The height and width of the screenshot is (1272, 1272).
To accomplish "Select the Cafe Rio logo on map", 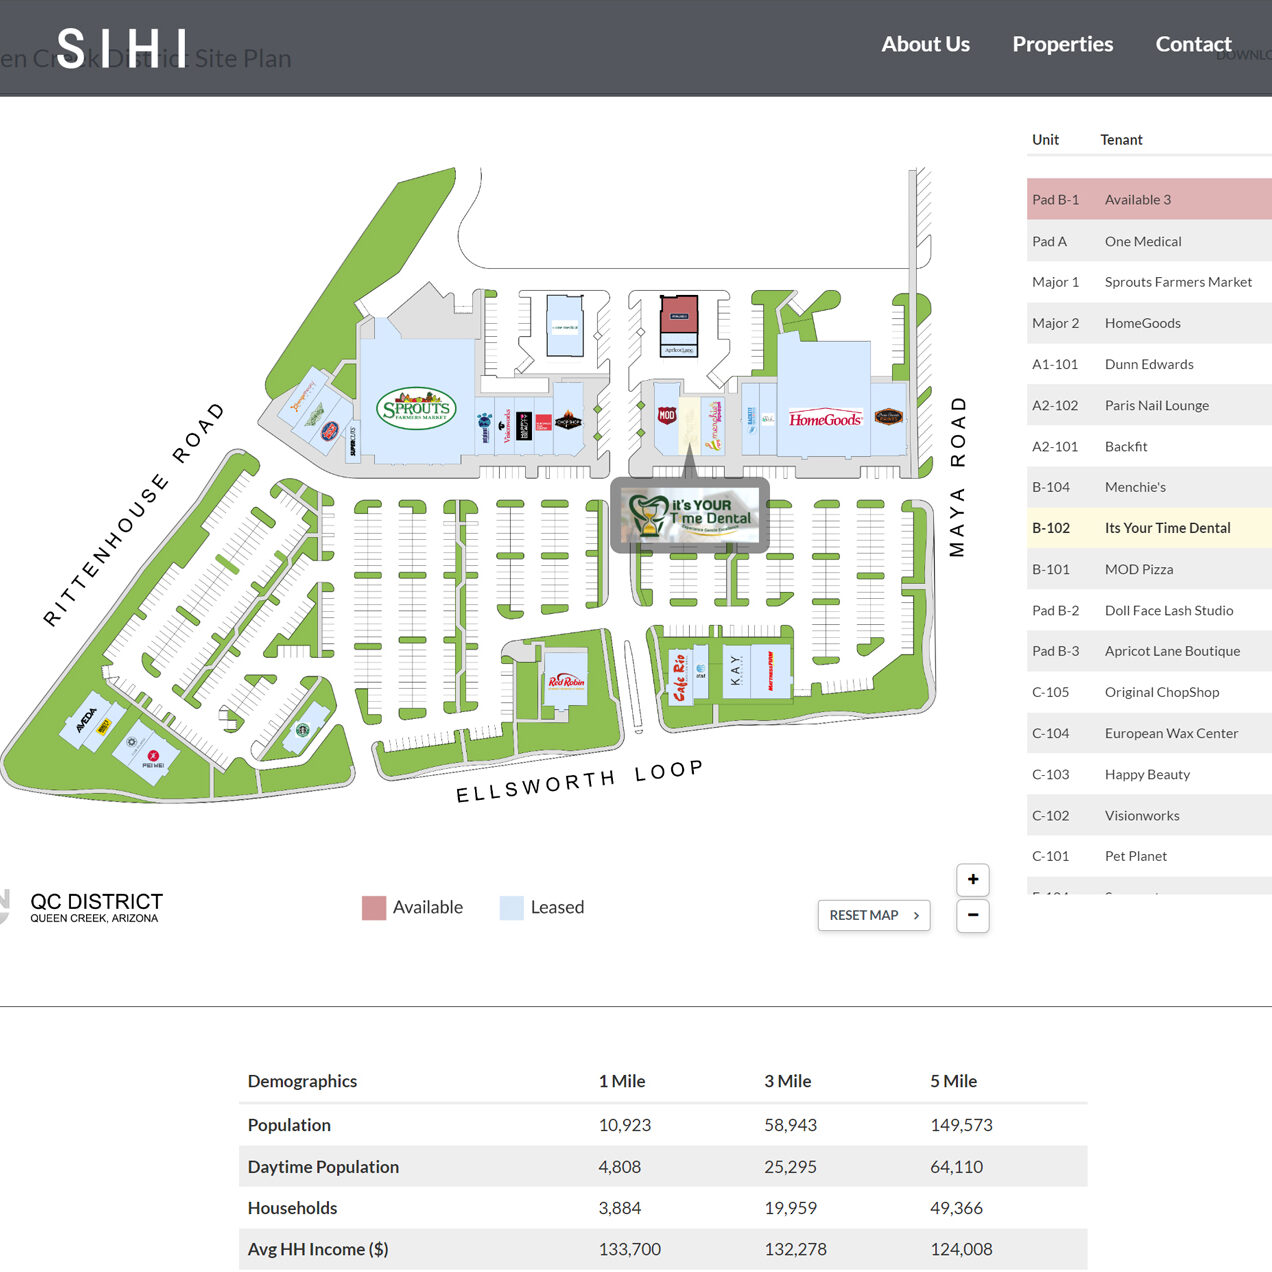I will [679, 677].
